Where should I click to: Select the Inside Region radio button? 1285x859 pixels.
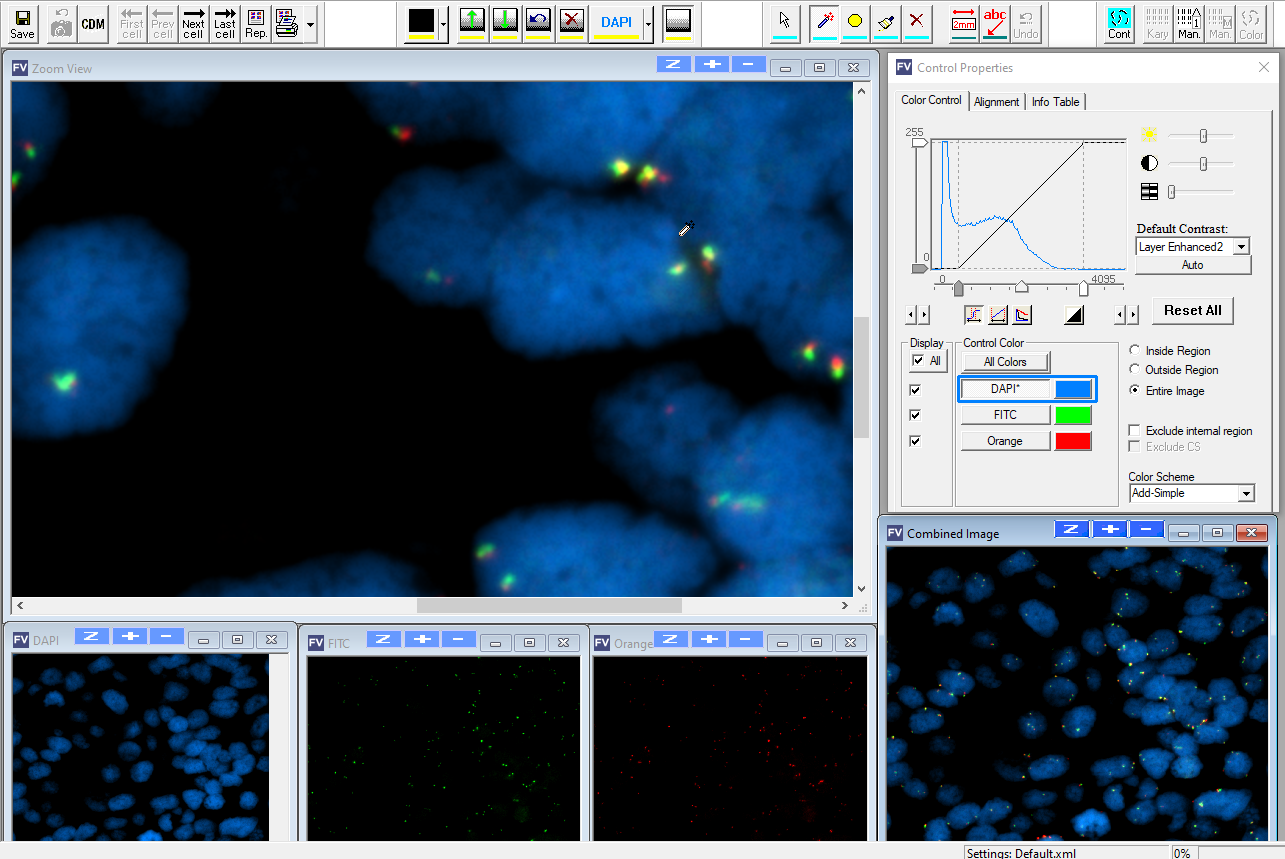pyautogui.click(x=1134, y=351)
